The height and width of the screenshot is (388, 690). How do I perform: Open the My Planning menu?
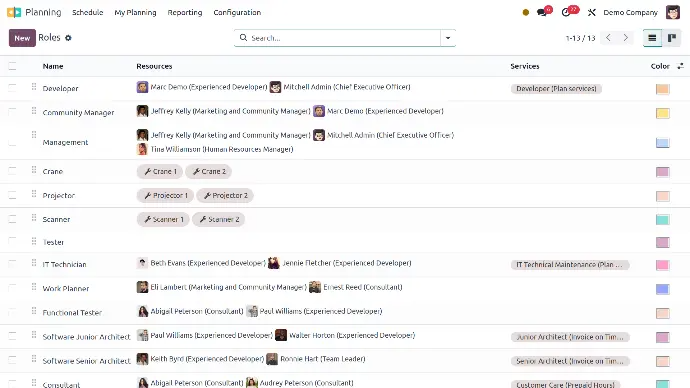click(x=135, y=12)
